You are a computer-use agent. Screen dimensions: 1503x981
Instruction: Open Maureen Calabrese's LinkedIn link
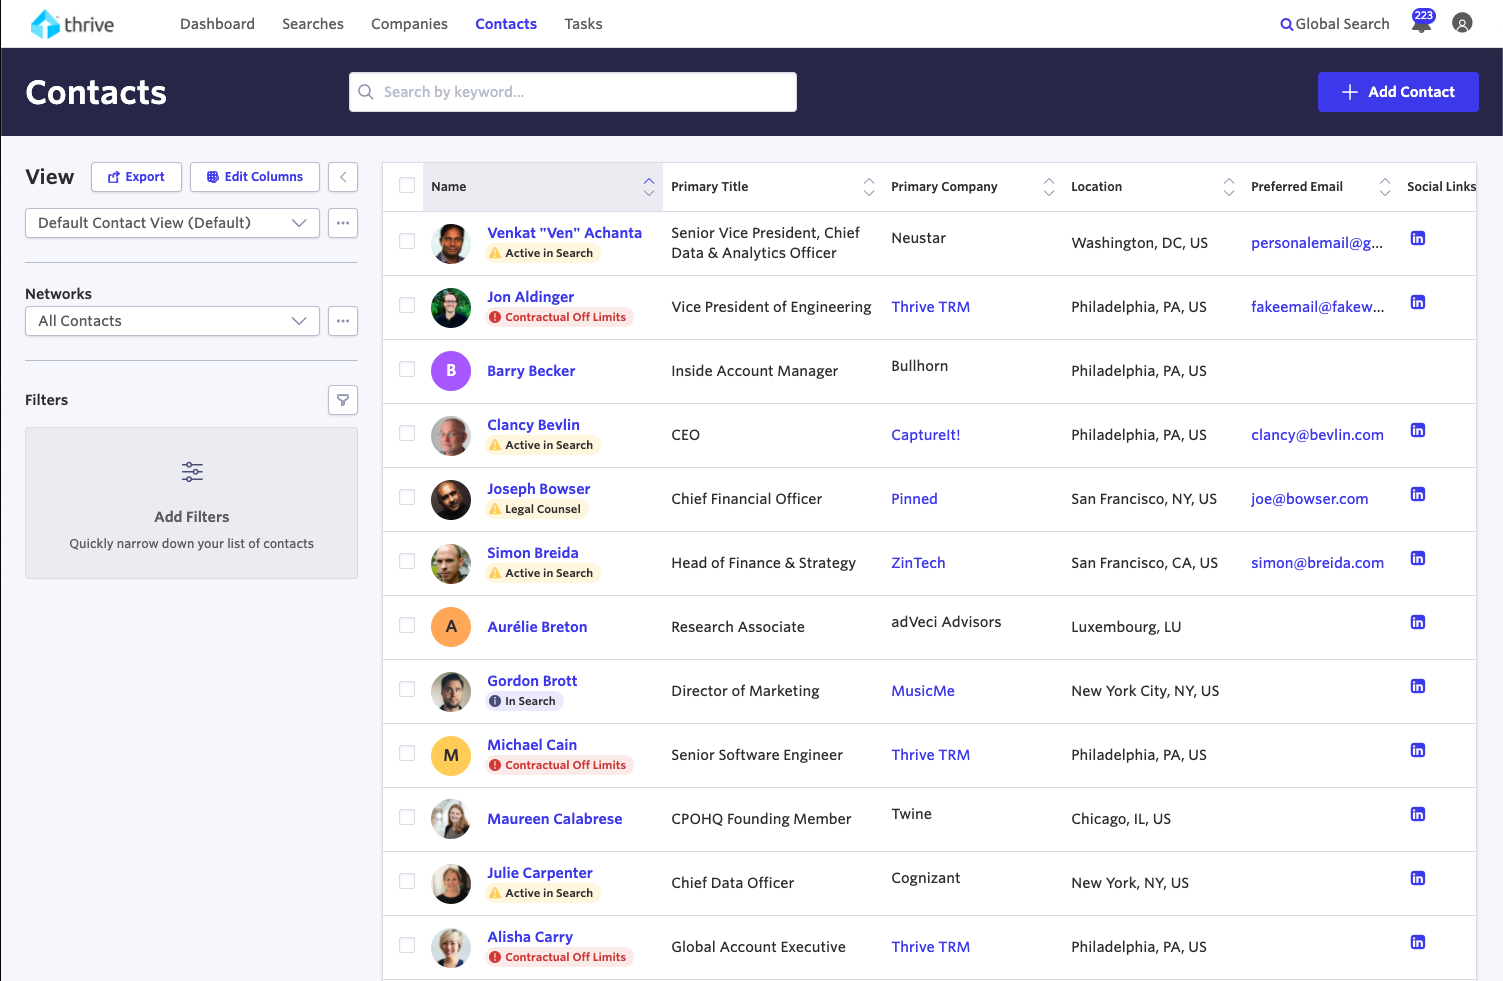1418,814
